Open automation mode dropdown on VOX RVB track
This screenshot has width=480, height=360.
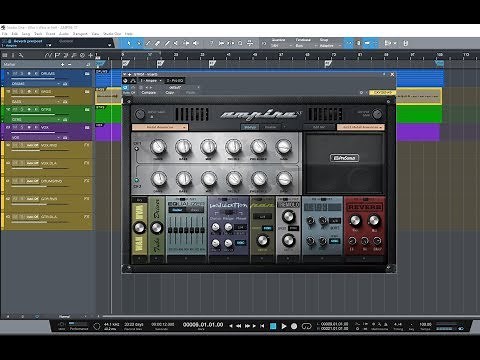32,145
